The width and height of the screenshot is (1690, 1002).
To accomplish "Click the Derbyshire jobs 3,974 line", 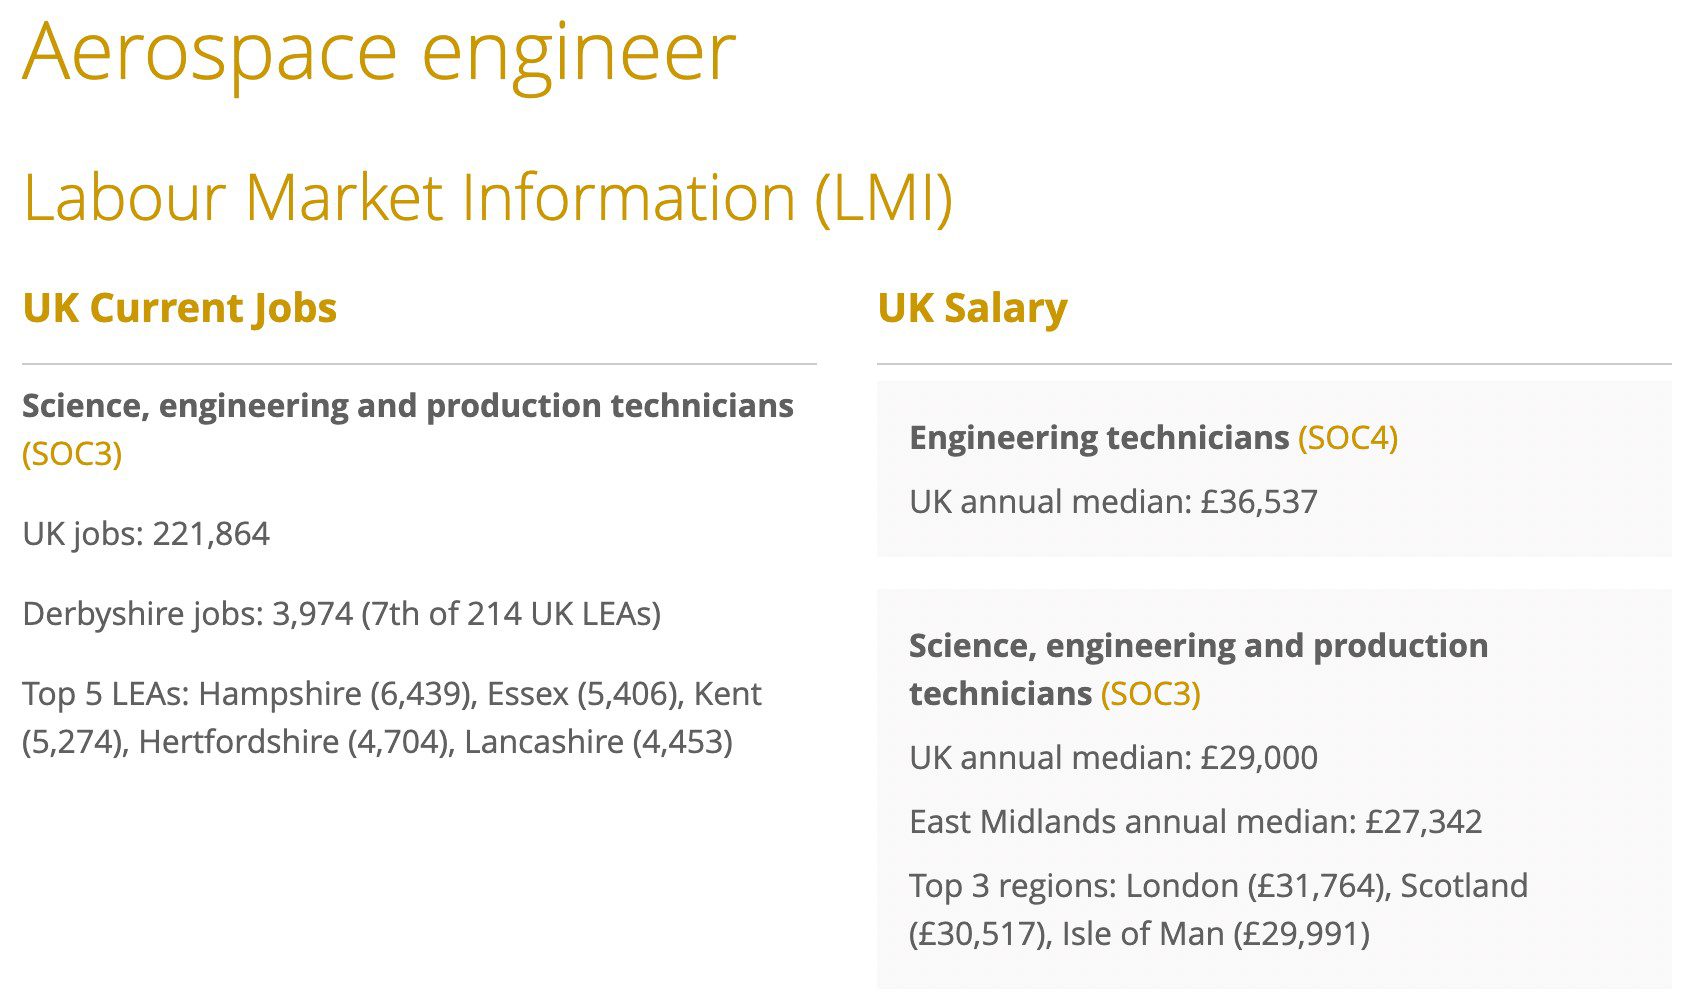I will 342,614.
